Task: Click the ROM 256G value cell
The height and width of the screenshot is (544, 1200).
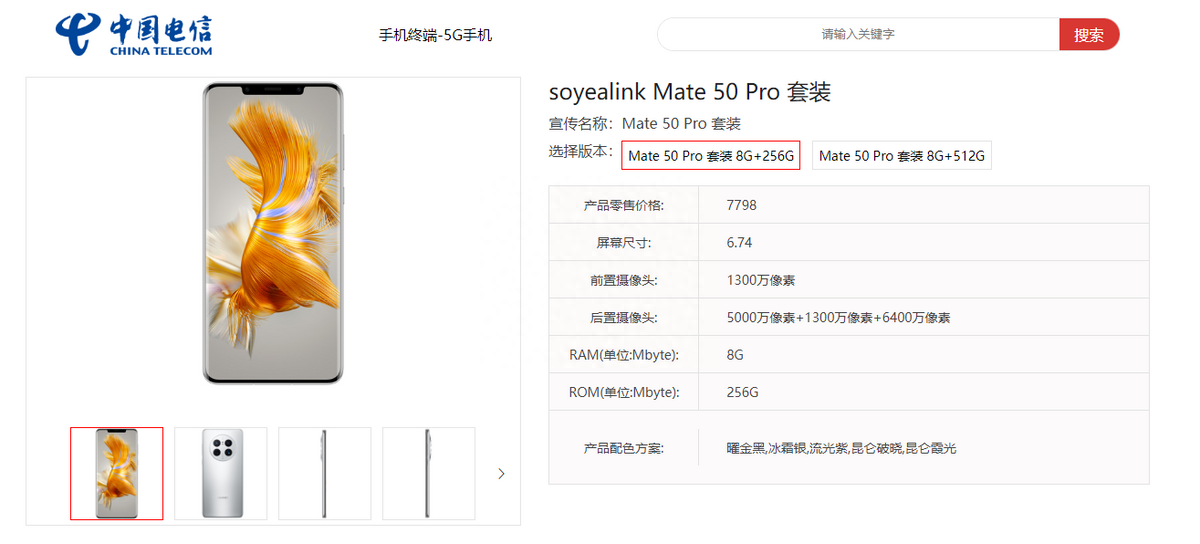Action: click(742, 392)
